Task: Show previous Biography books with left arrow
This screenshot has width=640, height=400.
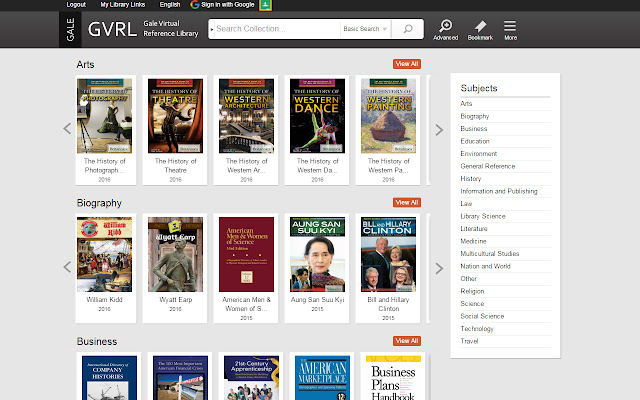Action: click(67, 267)
